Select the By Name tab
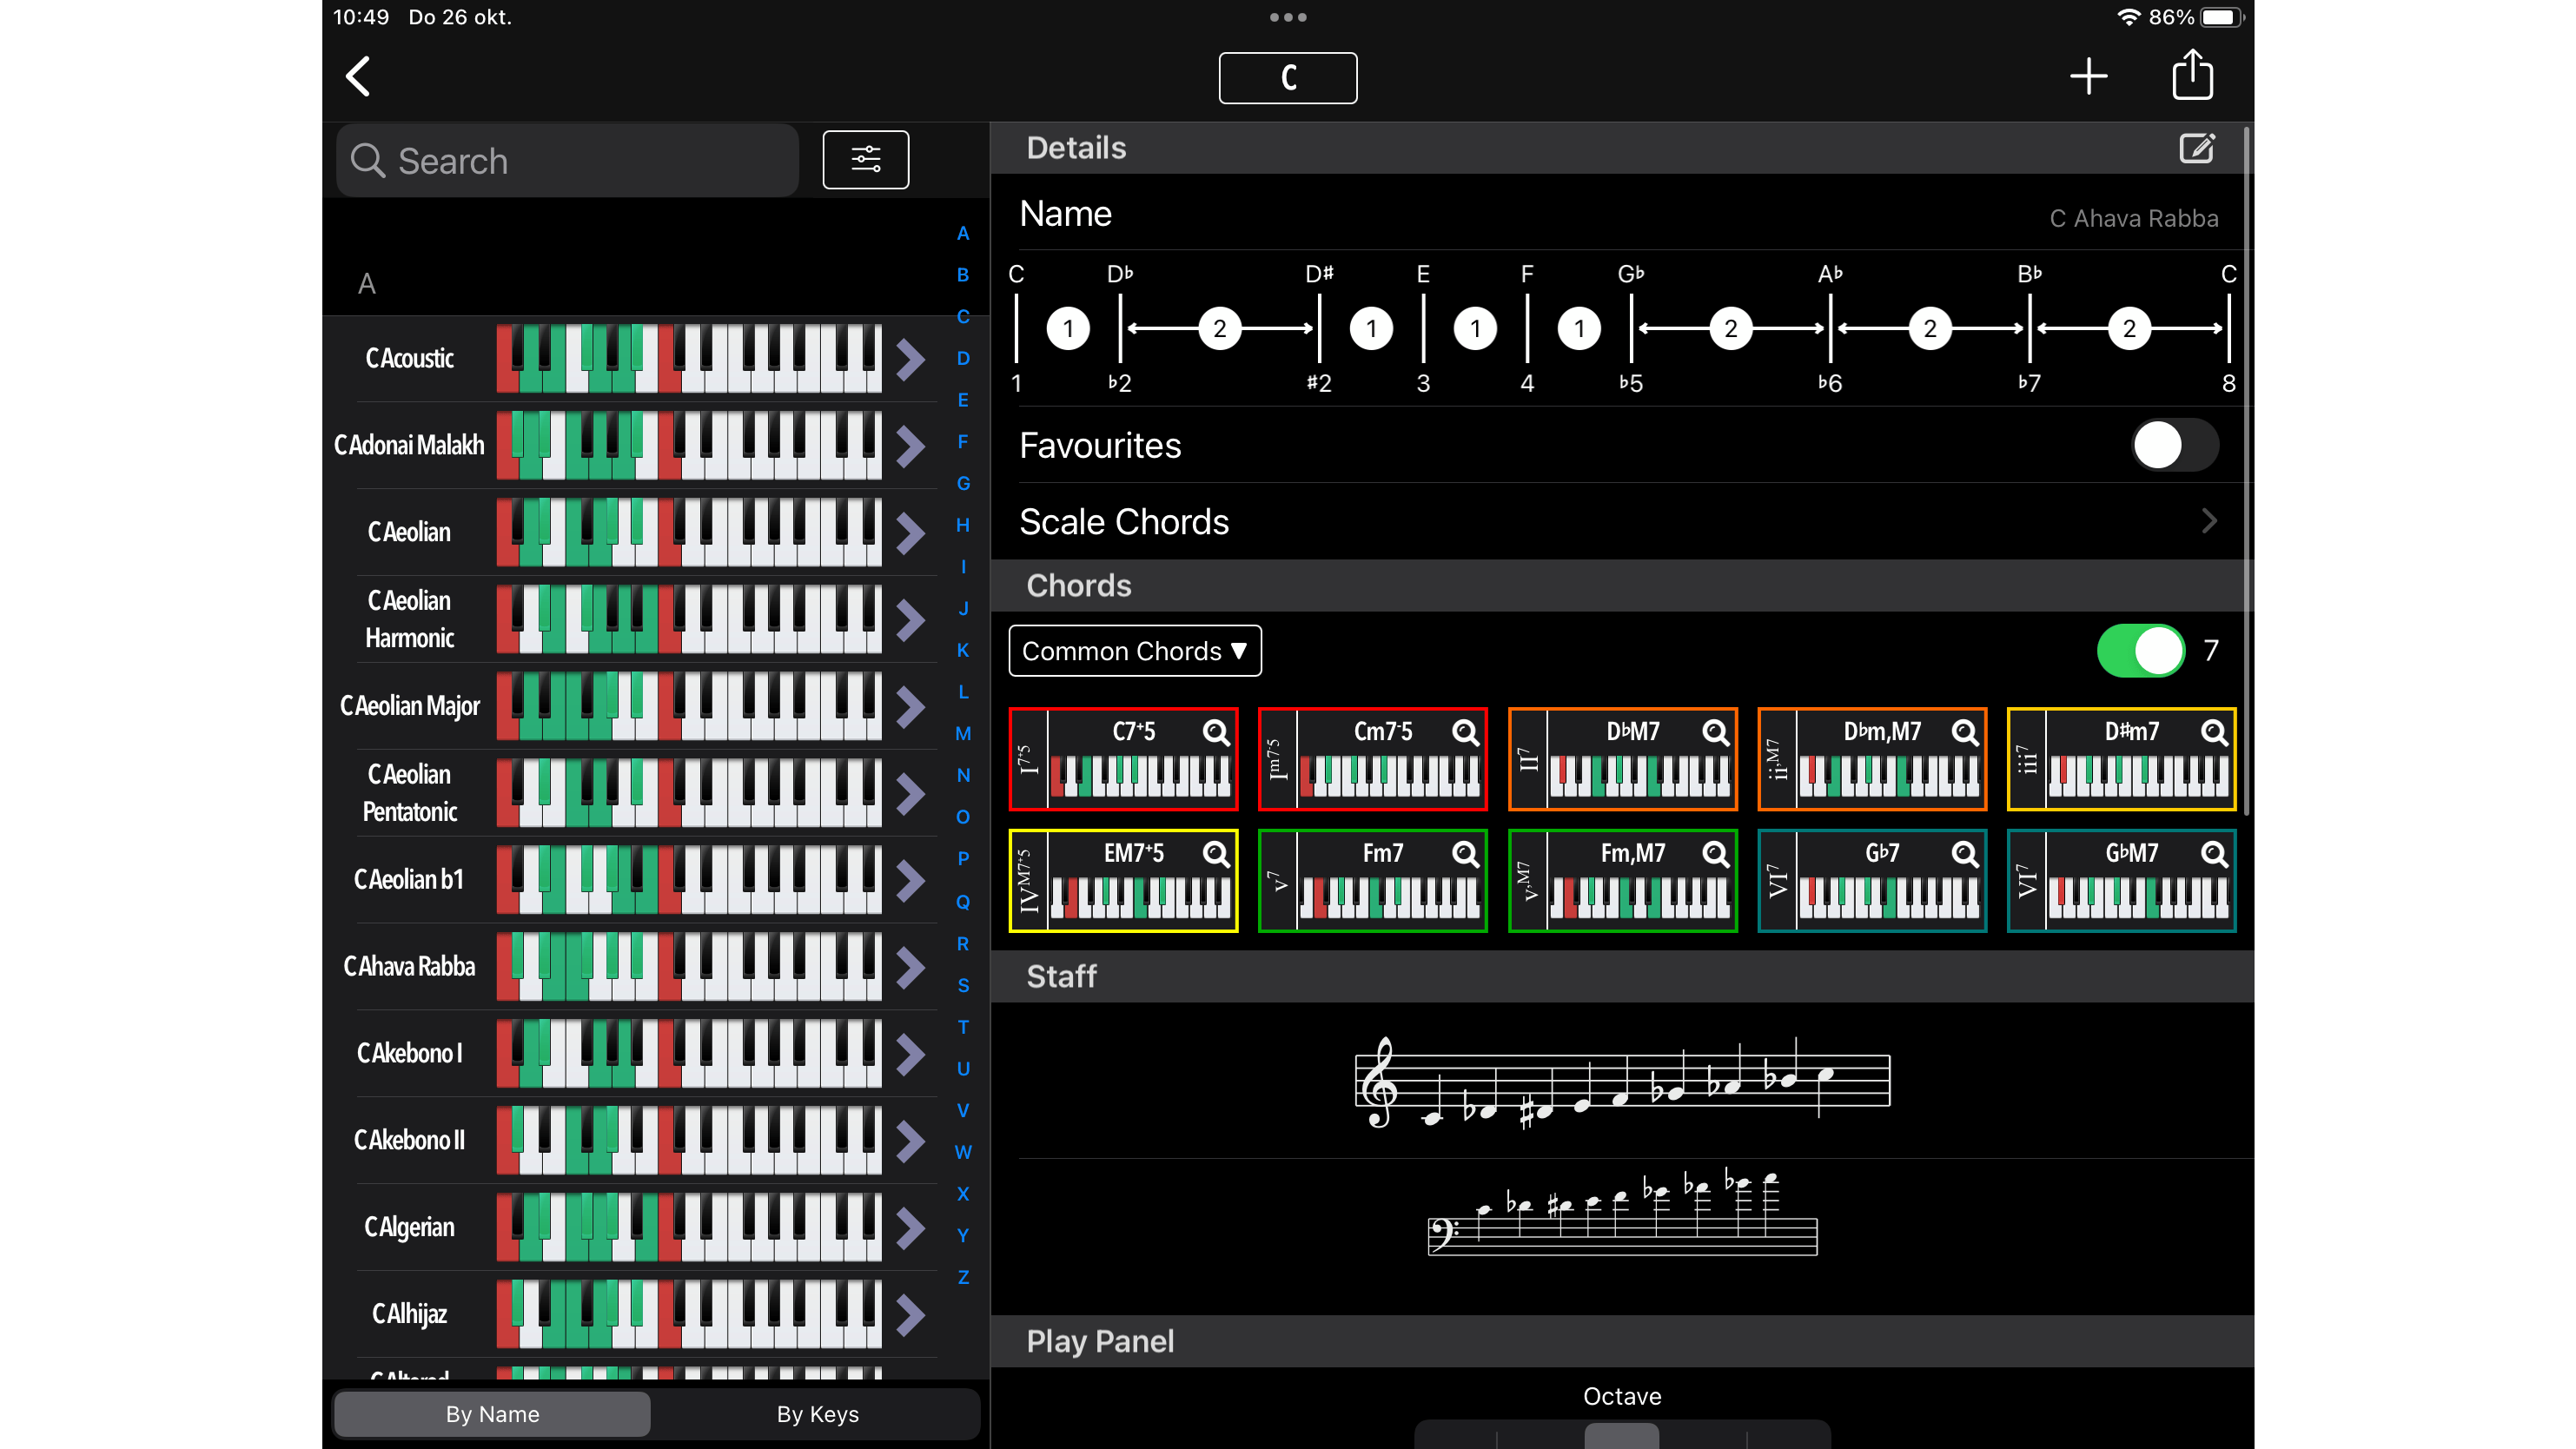This screenshot has width=2576, height=1449. pyautogui.click(x=492, y=1414)
